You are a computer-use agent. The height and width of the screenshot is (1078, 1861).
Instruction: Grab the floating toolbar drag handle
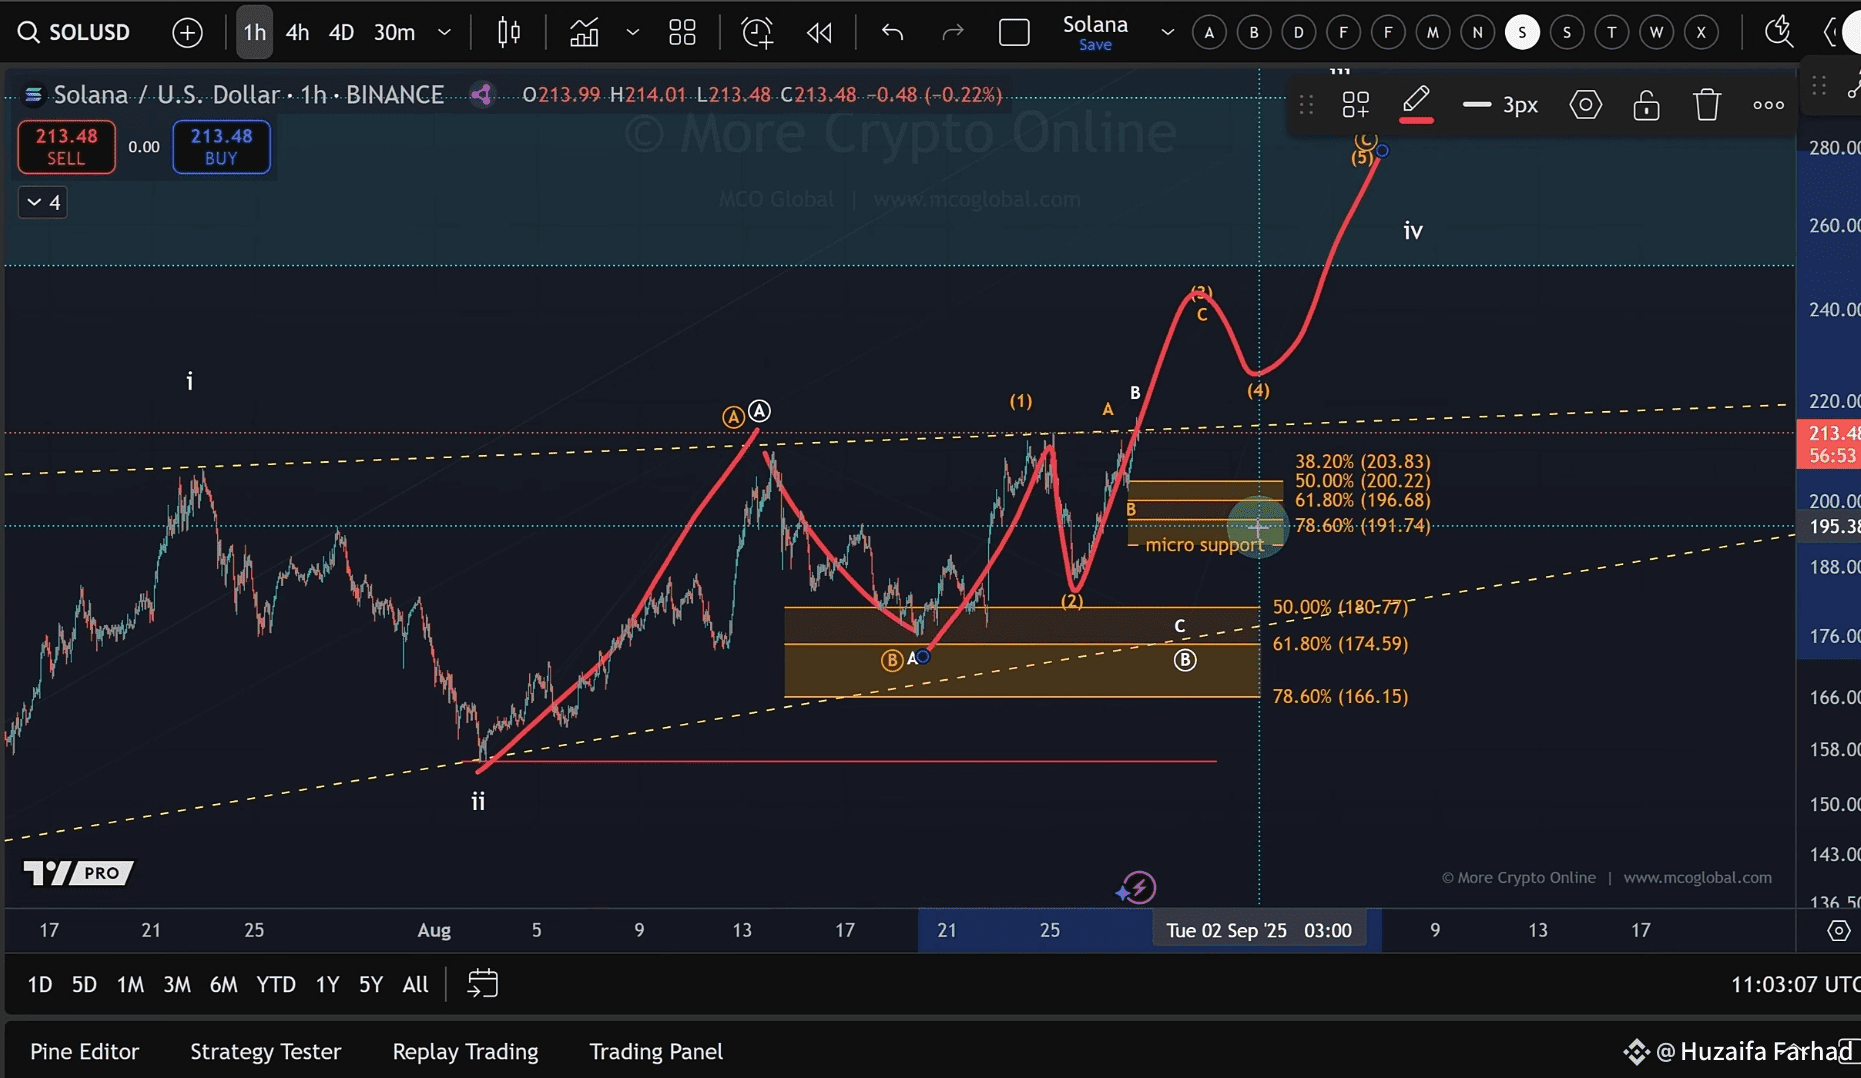(x=1306, y=104)
